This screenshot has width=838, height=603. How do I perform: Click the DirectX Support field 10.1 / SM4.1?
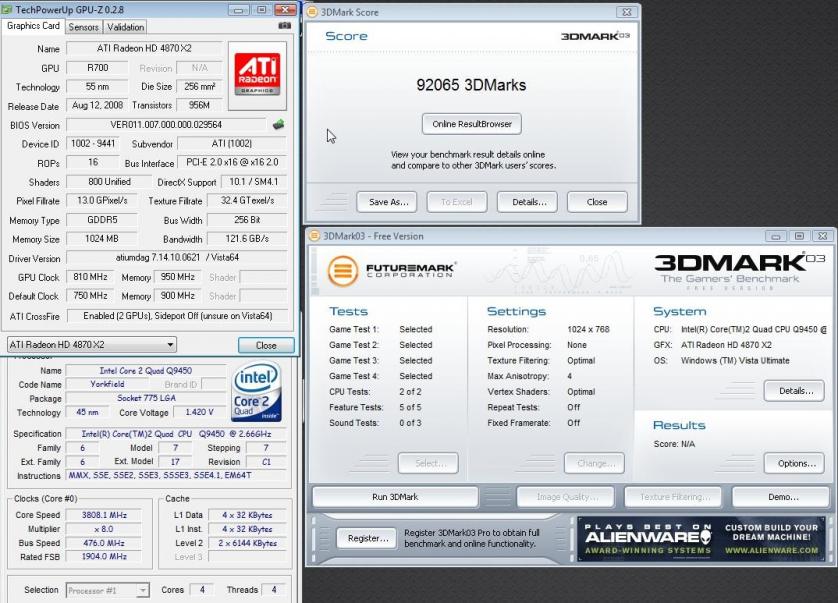254,182
